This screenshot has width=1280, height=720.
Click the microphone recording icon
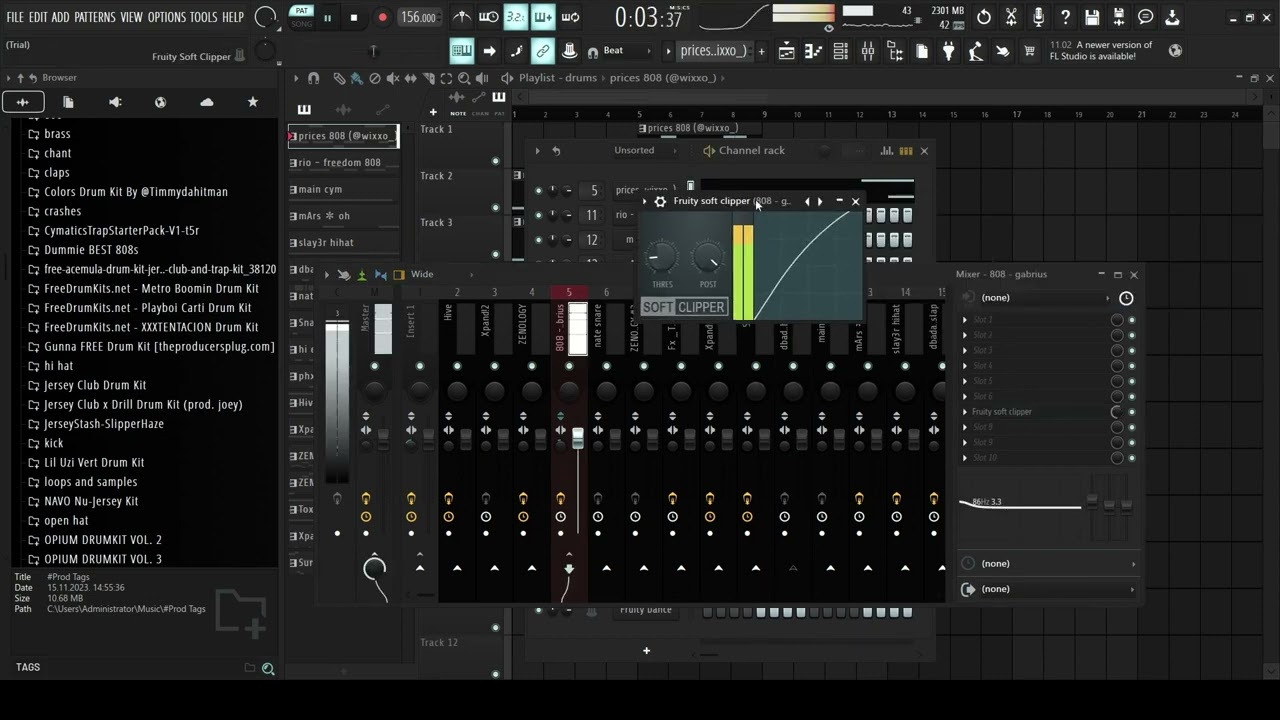(x=1038, y=17)
